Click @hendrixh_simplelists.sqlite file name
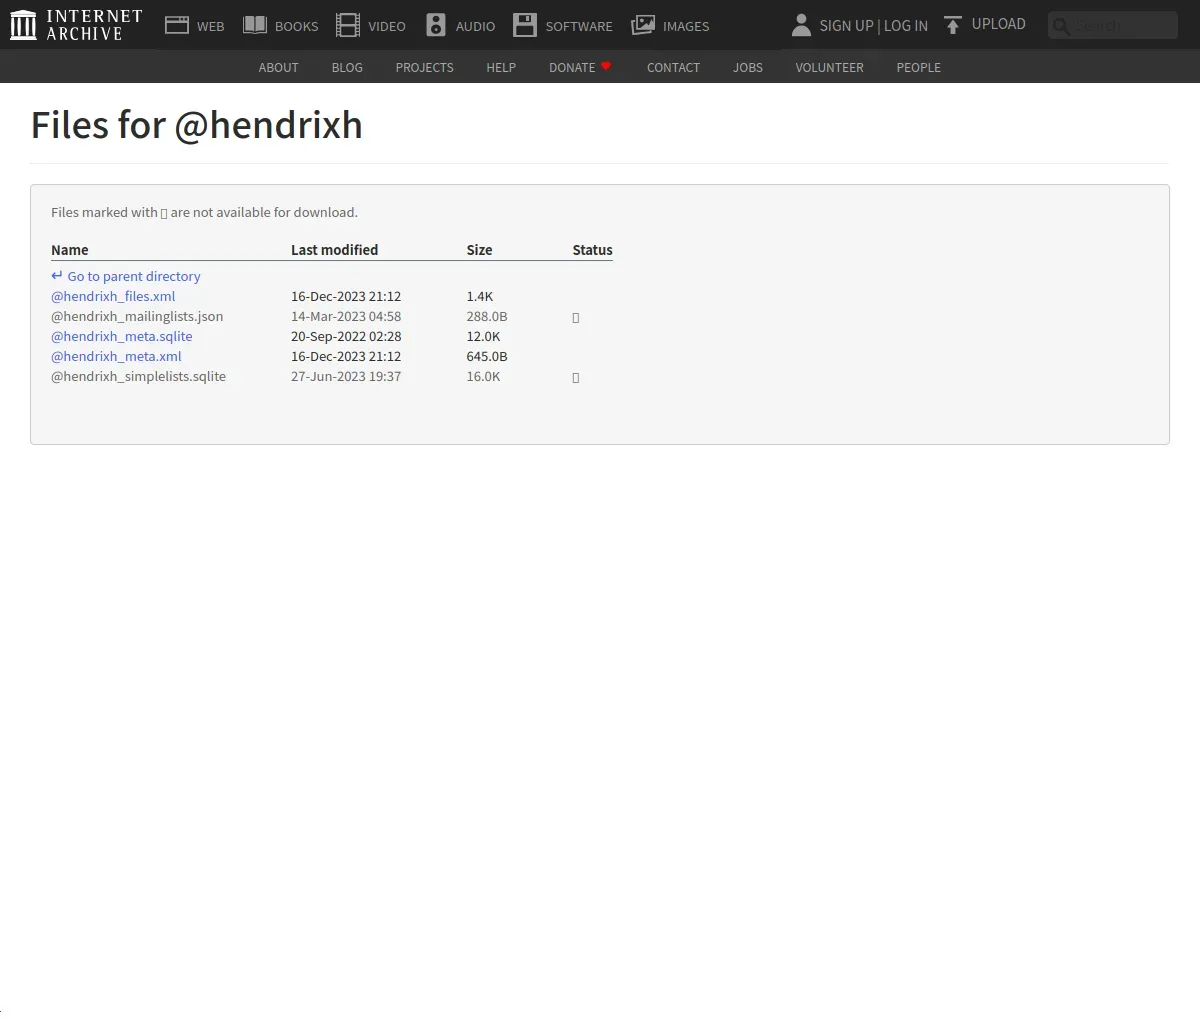Viewport: 1200px width, 1020px height. point(138,376)
